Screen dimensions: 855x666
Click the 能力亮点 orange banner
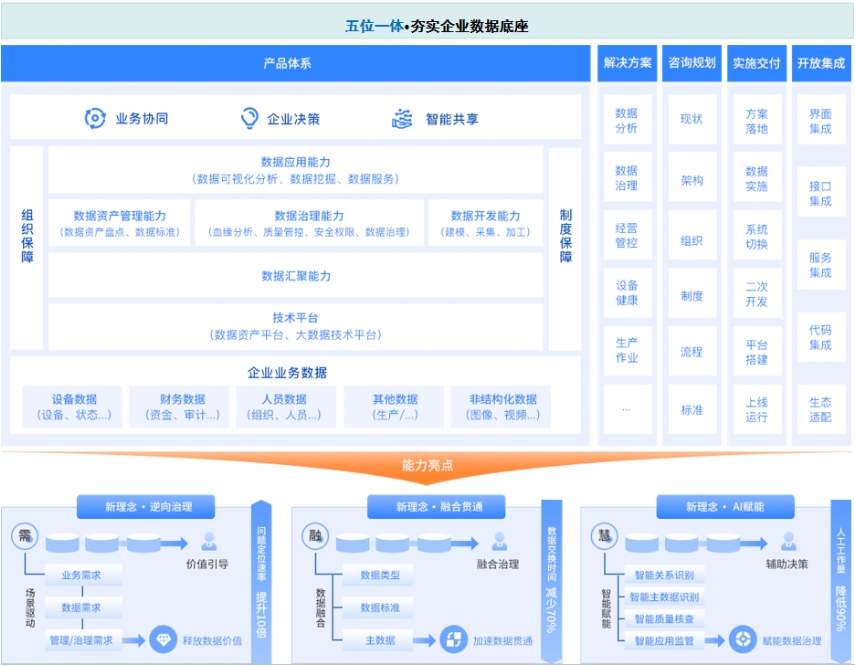coord(427,466)
